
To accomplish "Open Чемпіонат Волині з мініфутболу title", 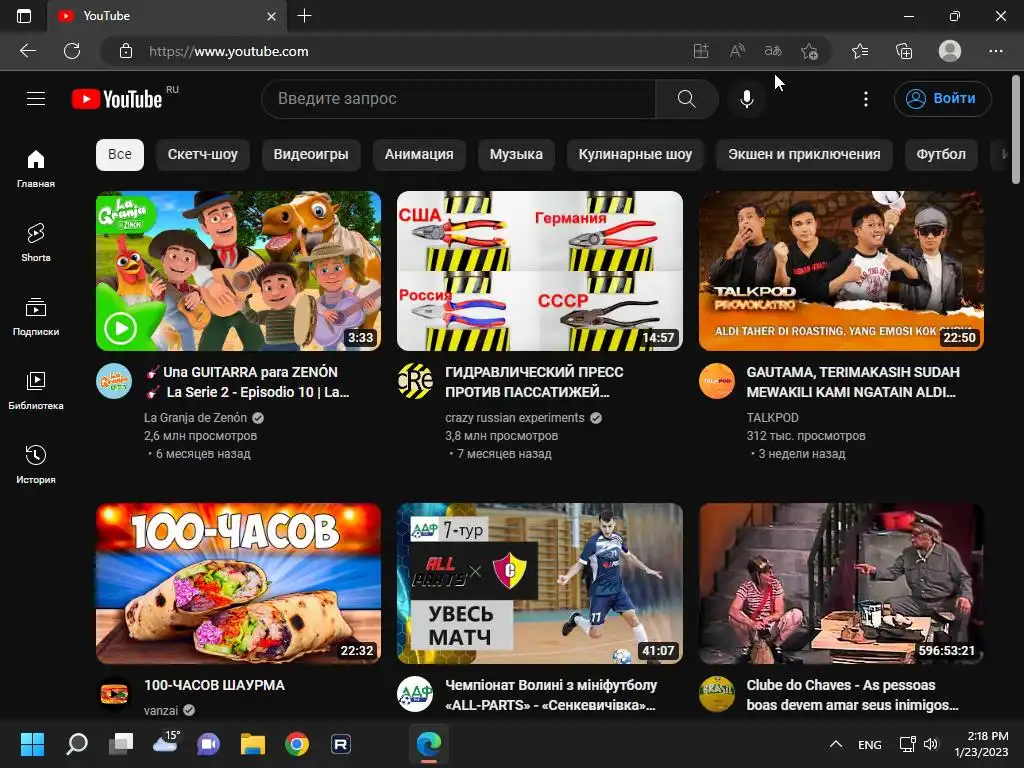I will tap(551, 695).
